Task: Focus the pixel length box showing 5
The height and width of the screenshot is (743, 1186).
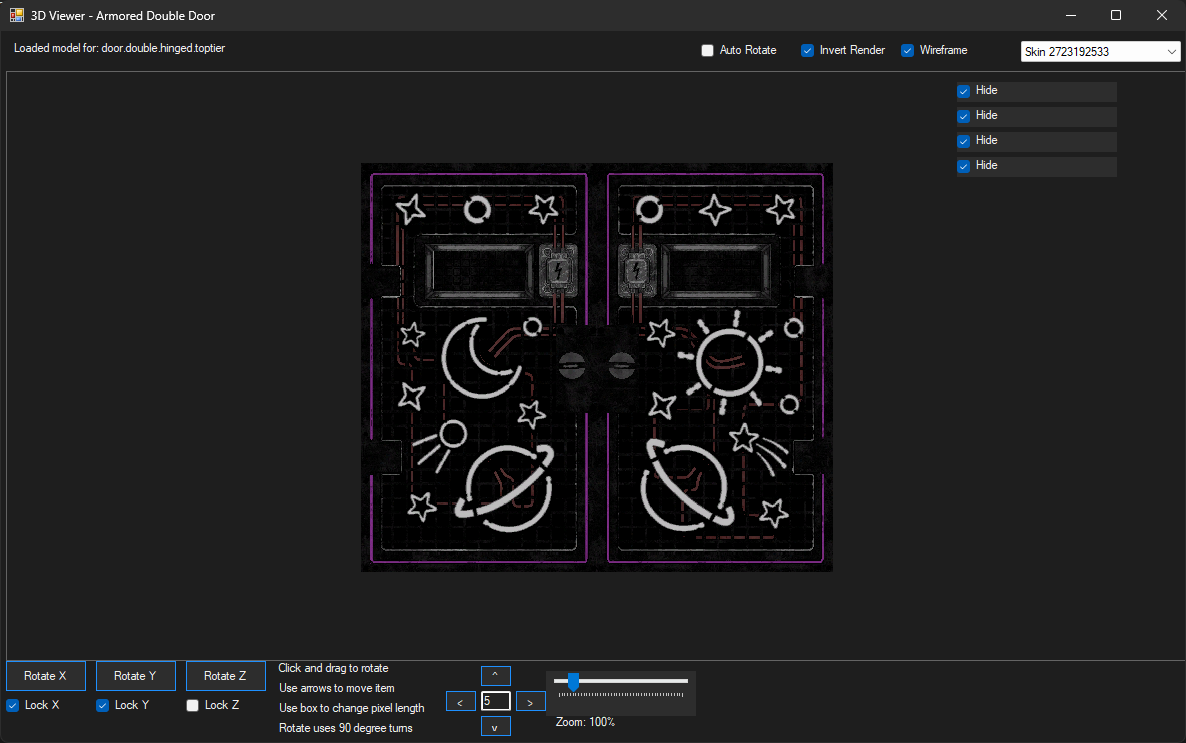Action: tap(495, 701)
